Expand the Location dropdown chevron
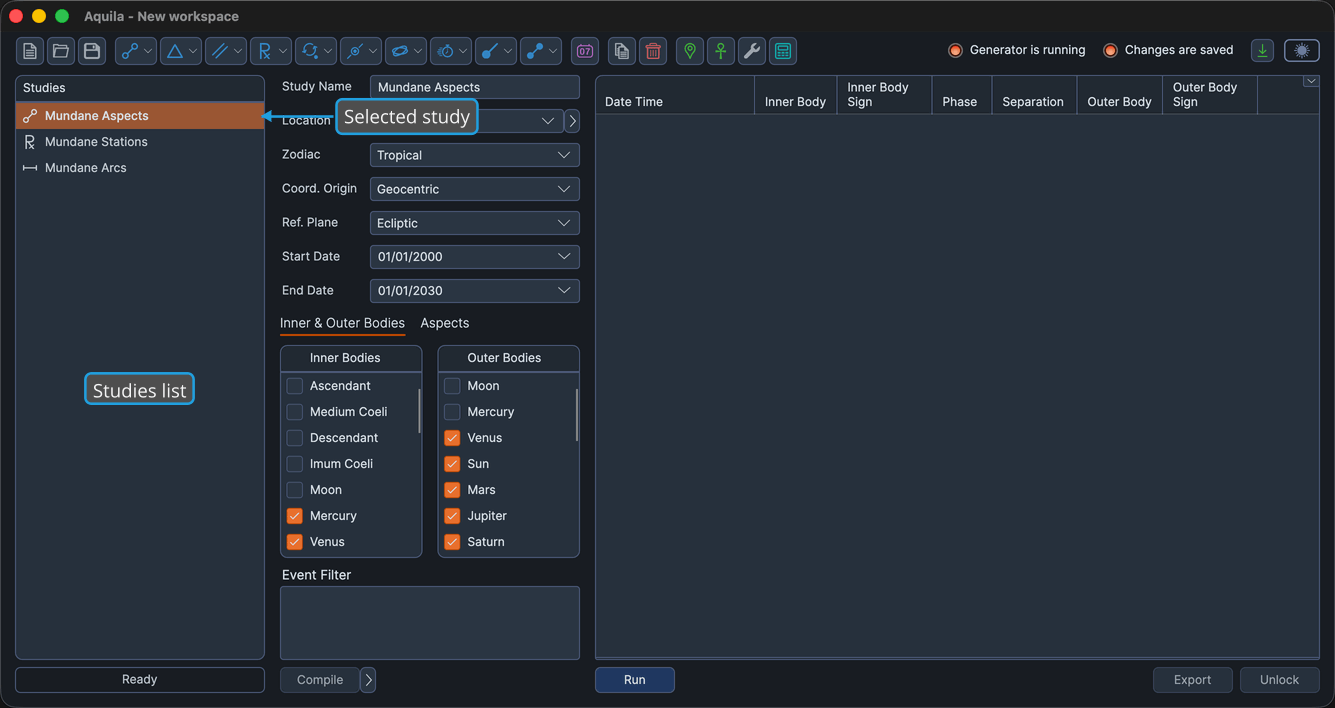 pos(548,121)
